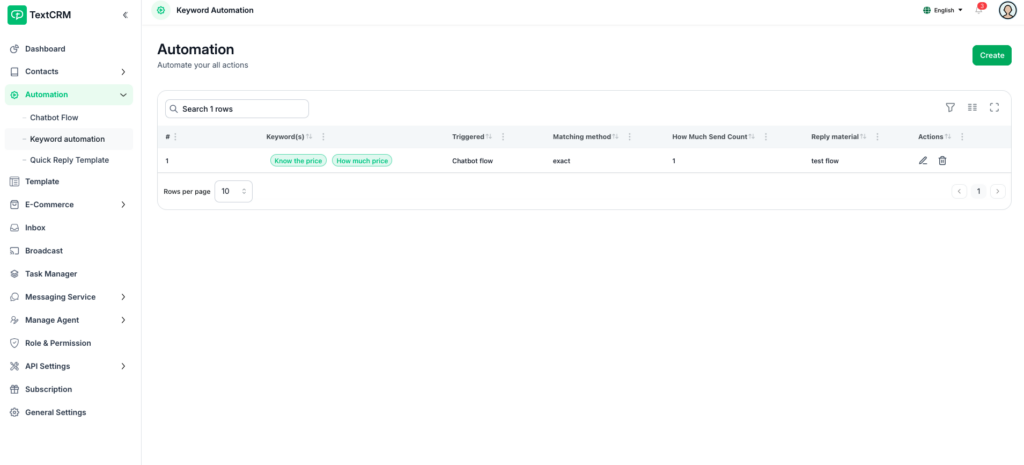Open the Triggered column options menu
The height and width of the screenshot is (465, 1024).
pos(502,137)
